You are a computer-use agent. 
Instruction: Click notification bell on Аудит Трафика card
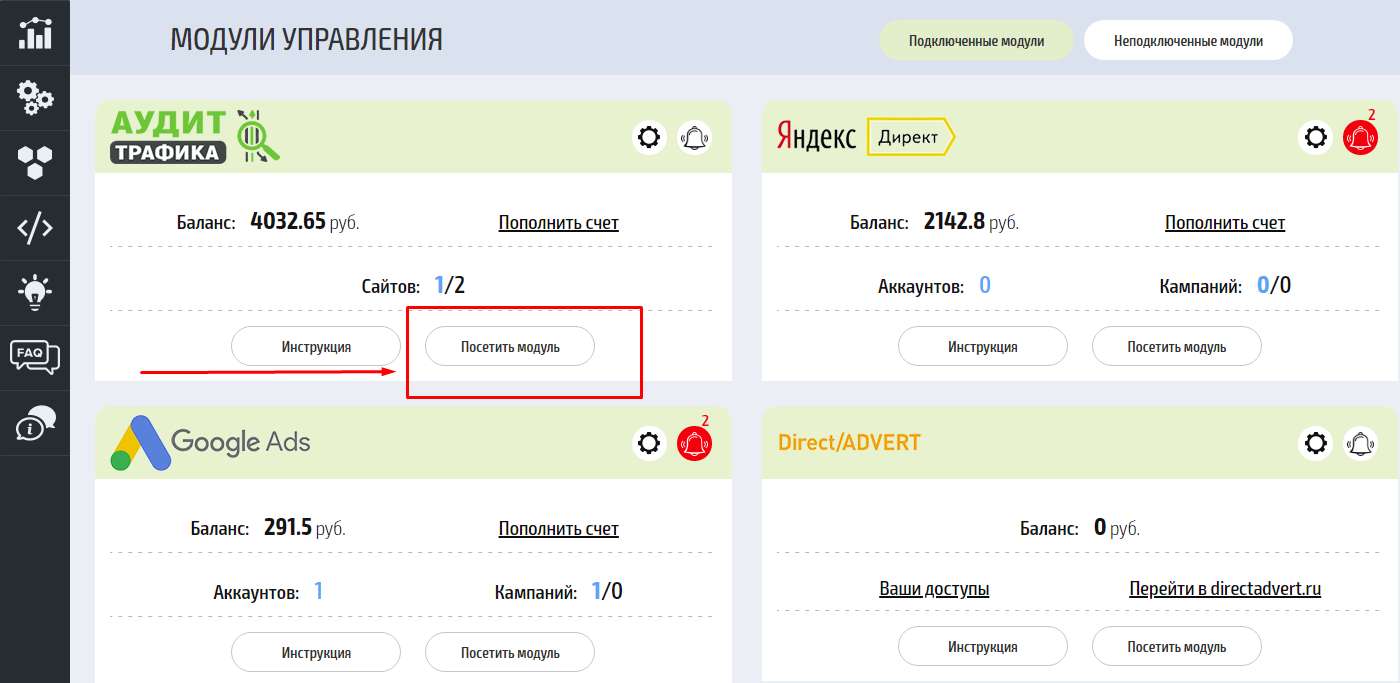(694, 137)
